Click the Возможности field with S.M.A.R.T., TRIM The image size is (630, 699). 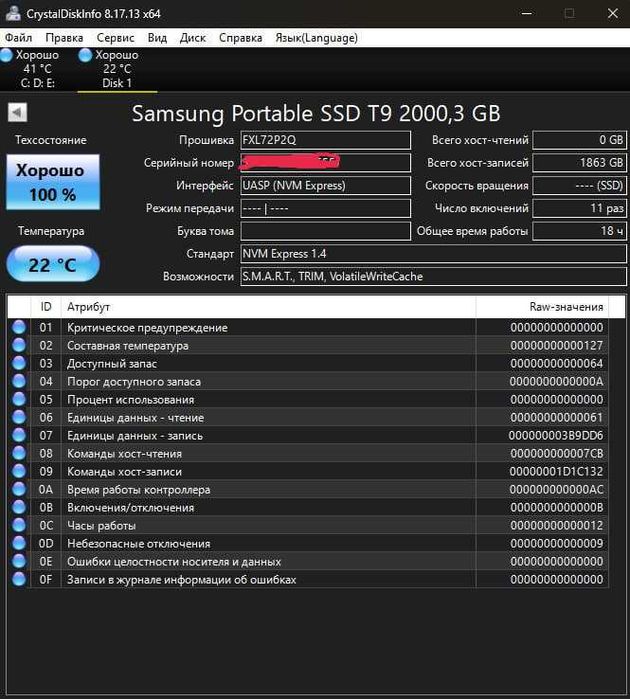433,276
